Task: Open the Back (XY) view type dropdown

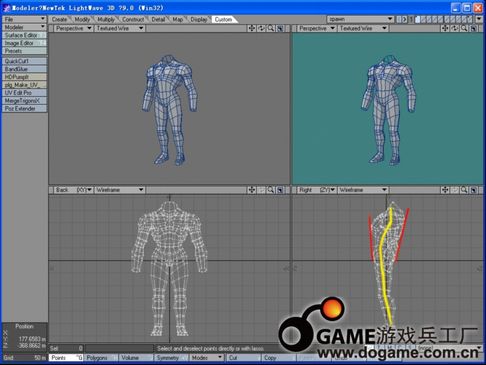Action: click(73, 190)
